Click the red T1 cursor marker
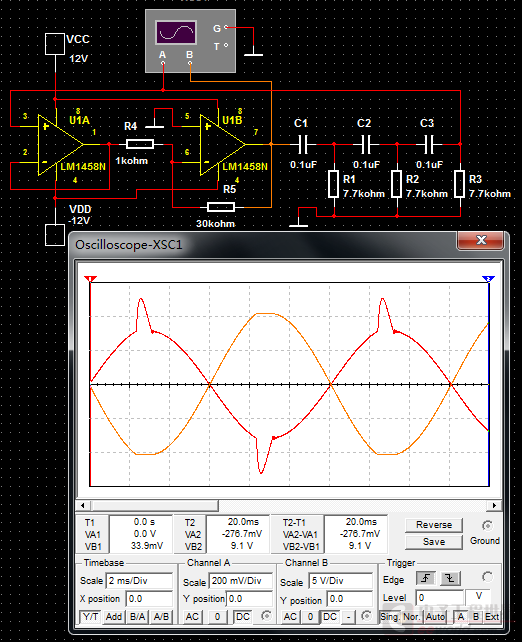 point(90,279)
